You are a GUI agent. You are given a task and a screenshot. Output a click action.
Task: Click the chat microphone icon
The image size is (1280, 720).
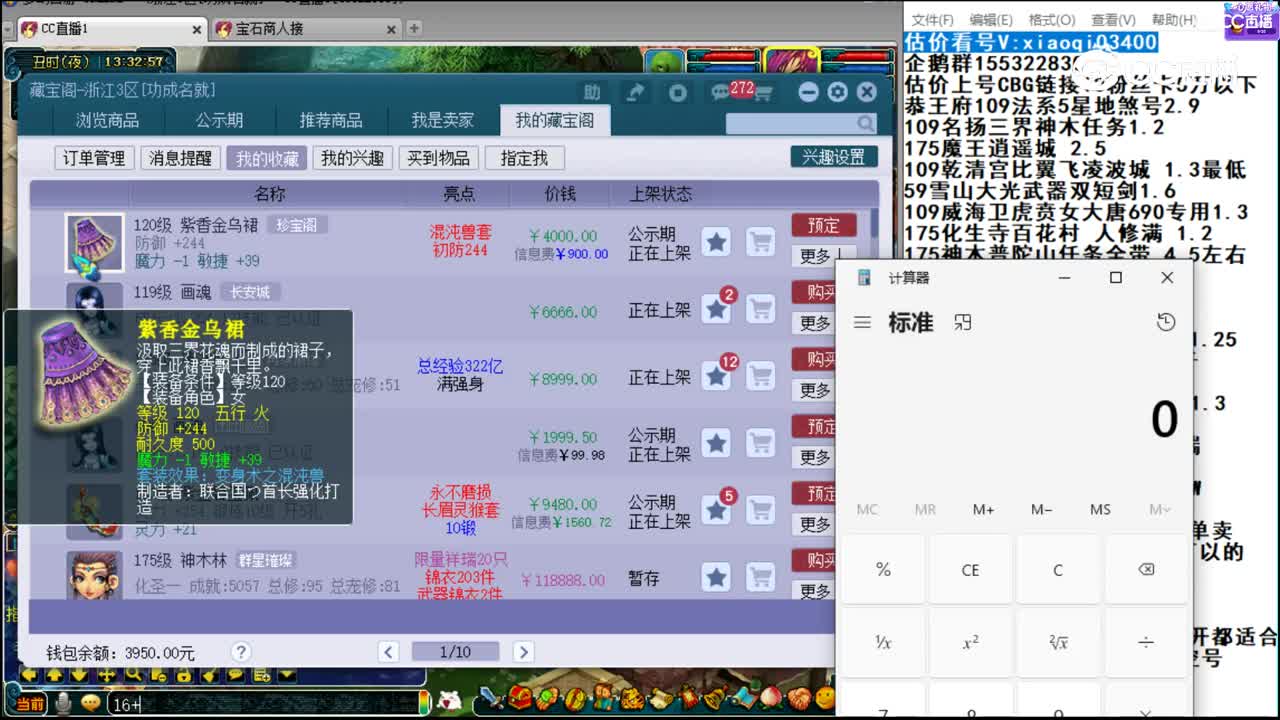point(62,704)
